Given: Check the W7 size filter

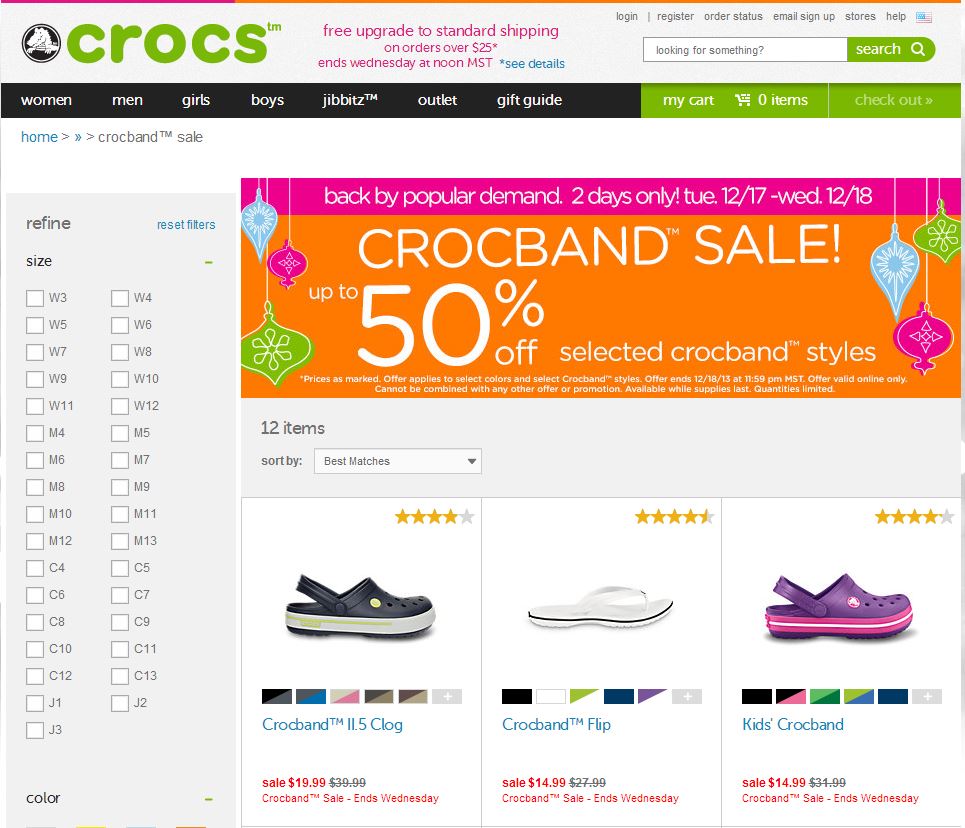Looking at the screenshot, I should click(35, 352).
